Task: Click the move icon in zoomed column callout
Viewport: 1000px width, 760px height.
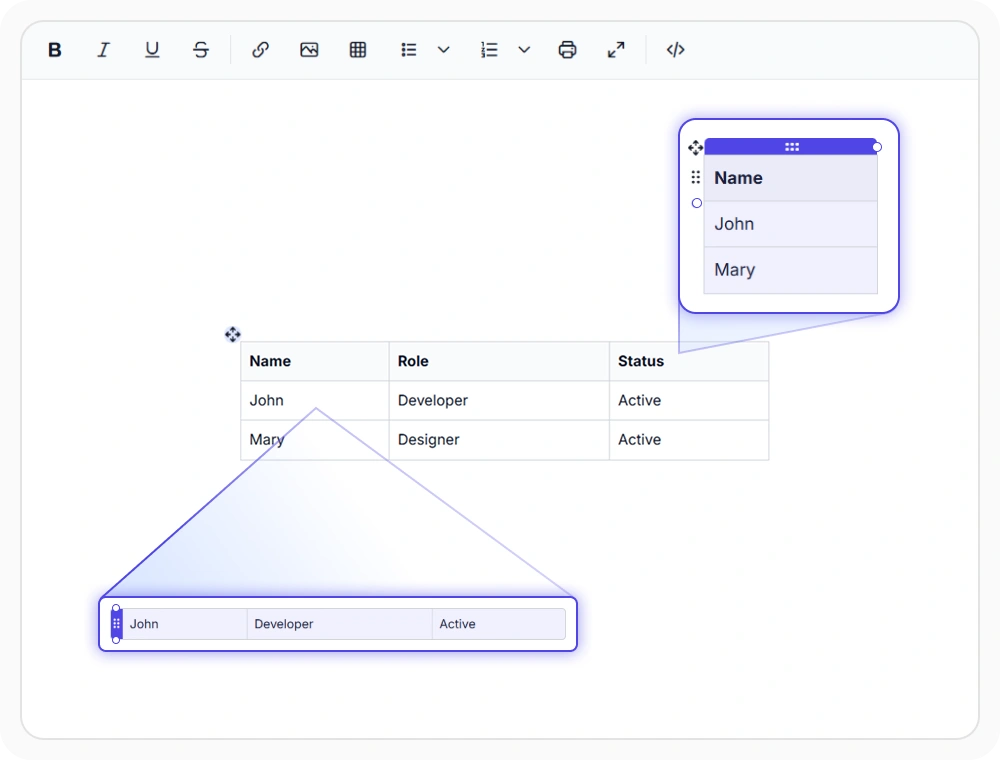Action: point(695,148)
